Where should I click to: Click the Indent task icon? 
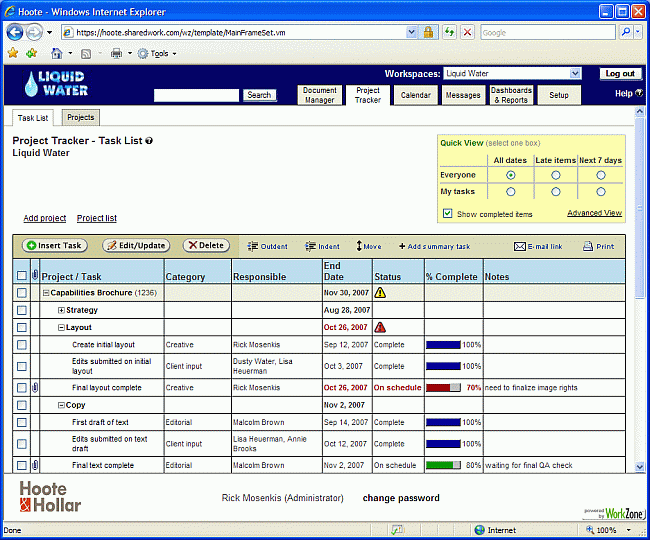310,246
